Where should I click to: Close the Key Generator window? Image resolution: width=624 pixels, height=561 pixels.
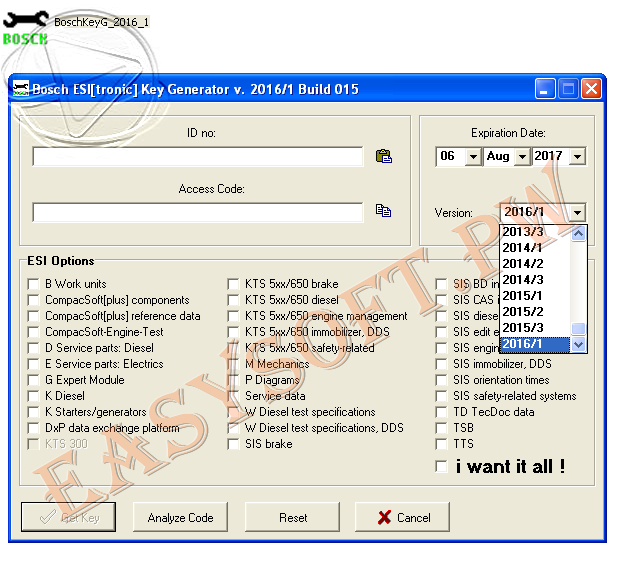[x=591, y=89]
